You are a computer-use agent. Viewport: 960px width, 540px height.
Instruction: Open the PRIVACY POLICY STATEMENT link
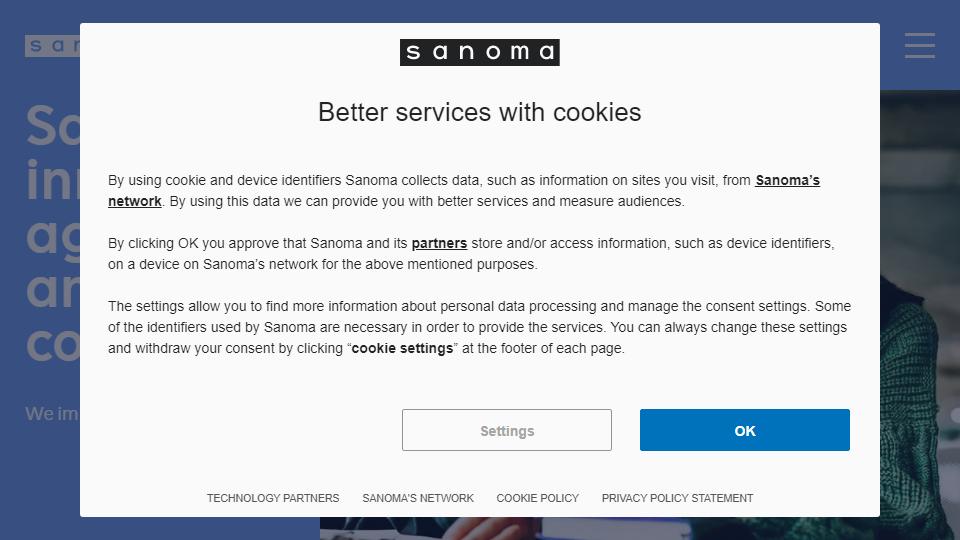(677, 498)
